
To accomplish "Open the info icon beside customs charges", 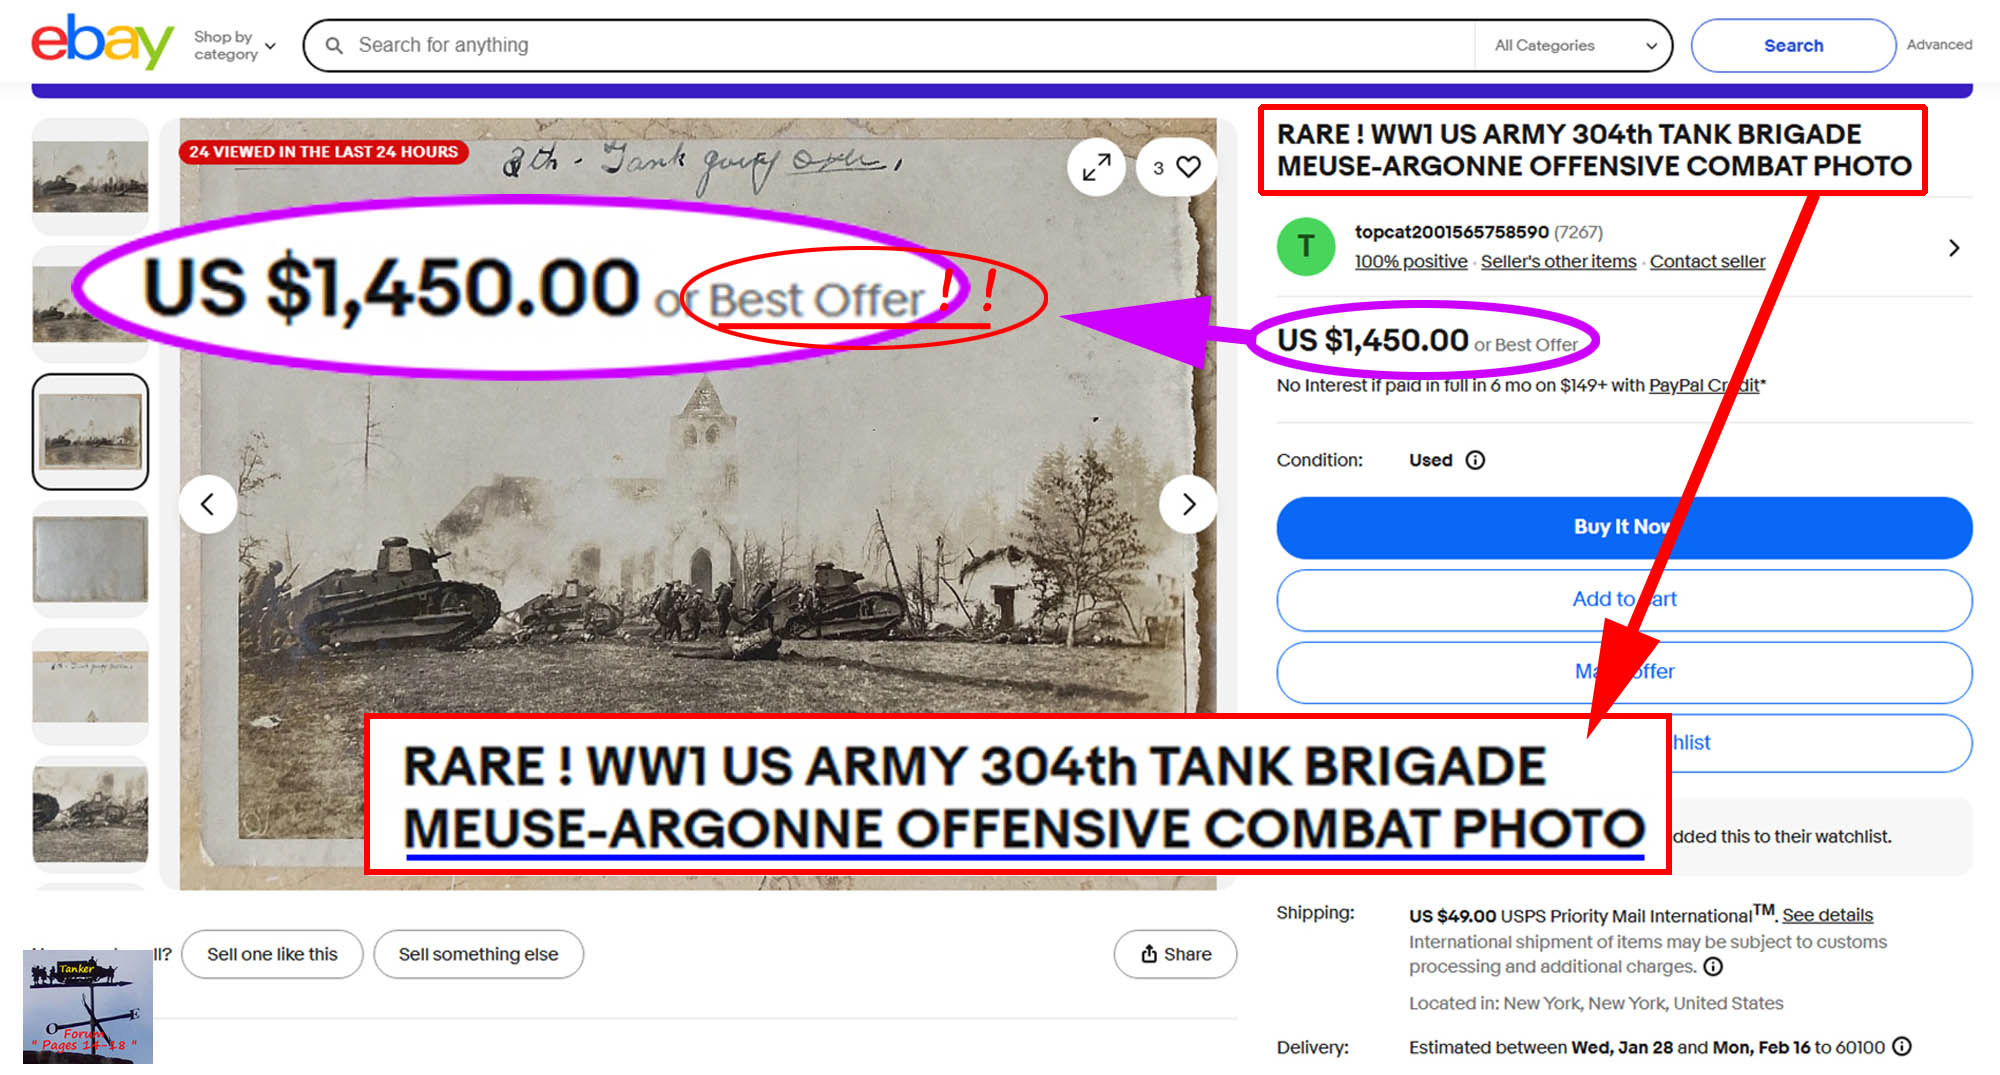I will (x=1713, y=966).
